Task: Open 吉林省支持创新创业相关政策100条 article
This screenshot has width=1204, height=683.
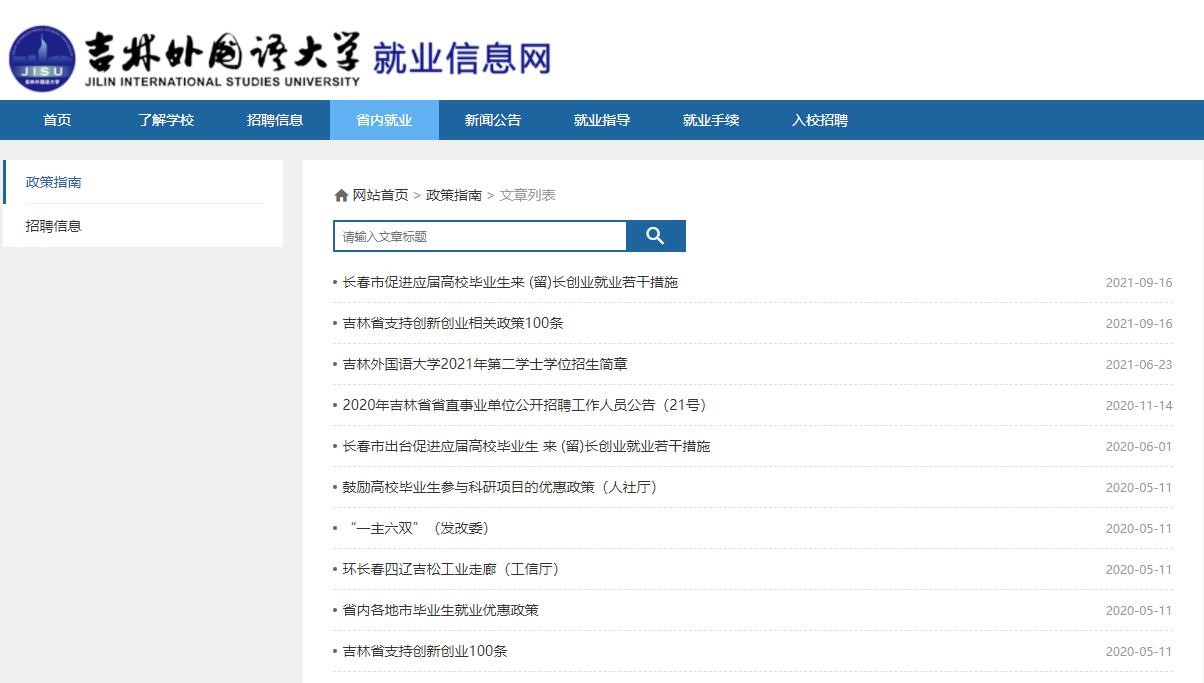Action: point(453,323)
